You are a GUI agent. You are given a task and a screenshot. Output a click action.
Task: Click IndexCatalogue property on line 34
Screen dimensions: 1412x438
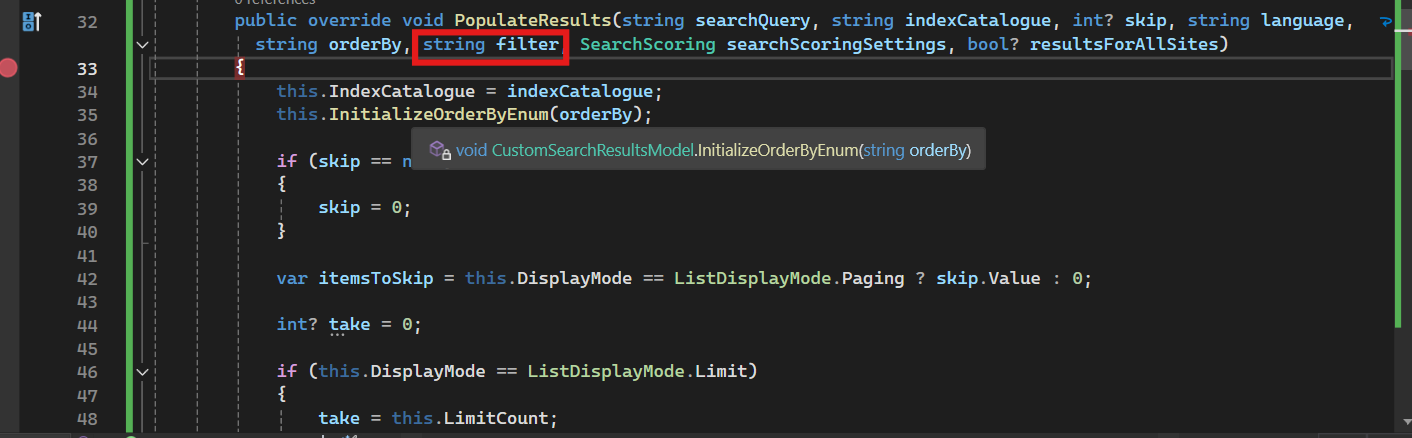point(402,91)
